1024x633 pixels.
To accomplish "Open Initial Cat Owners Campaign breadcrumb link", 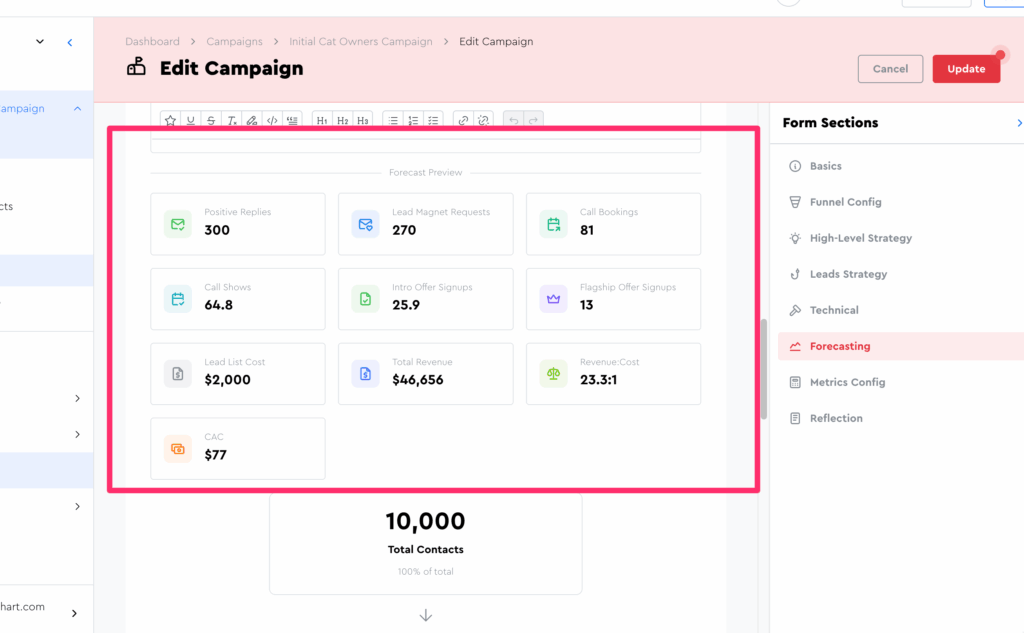I will 360,42.
